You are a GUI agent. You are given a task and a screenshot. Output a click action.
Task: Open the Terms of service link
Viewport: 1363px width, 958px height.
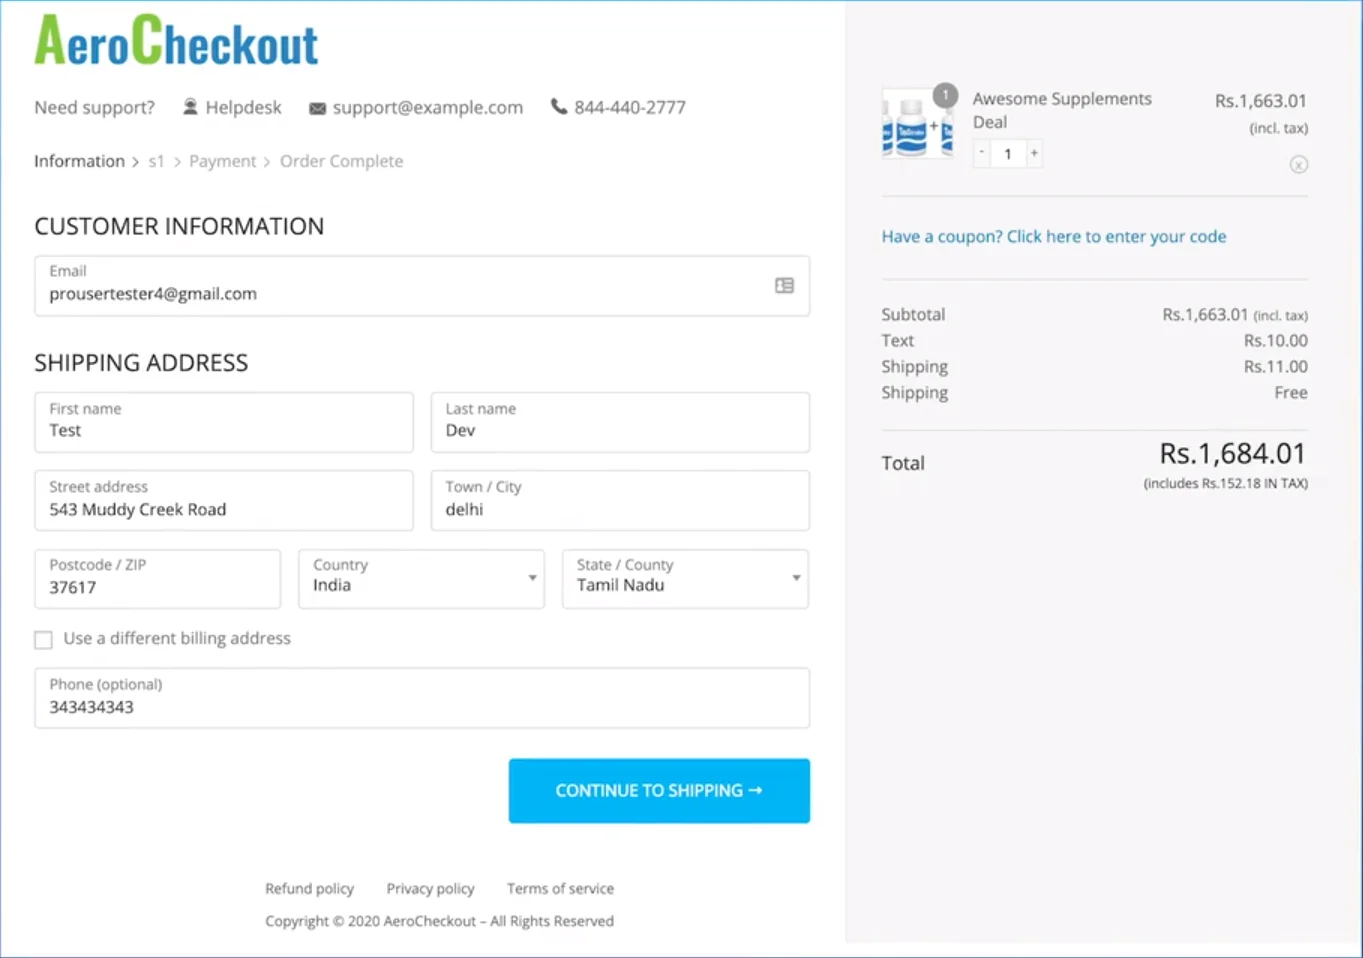pyautogui.click(x=560, y=889)
